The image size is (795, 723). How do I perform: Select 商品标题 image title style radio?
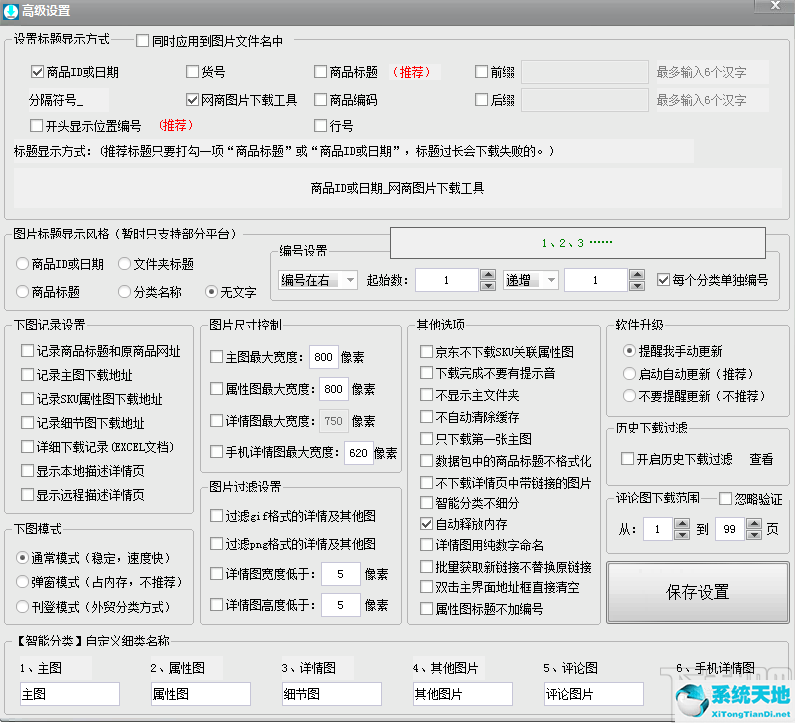[22, 292]
